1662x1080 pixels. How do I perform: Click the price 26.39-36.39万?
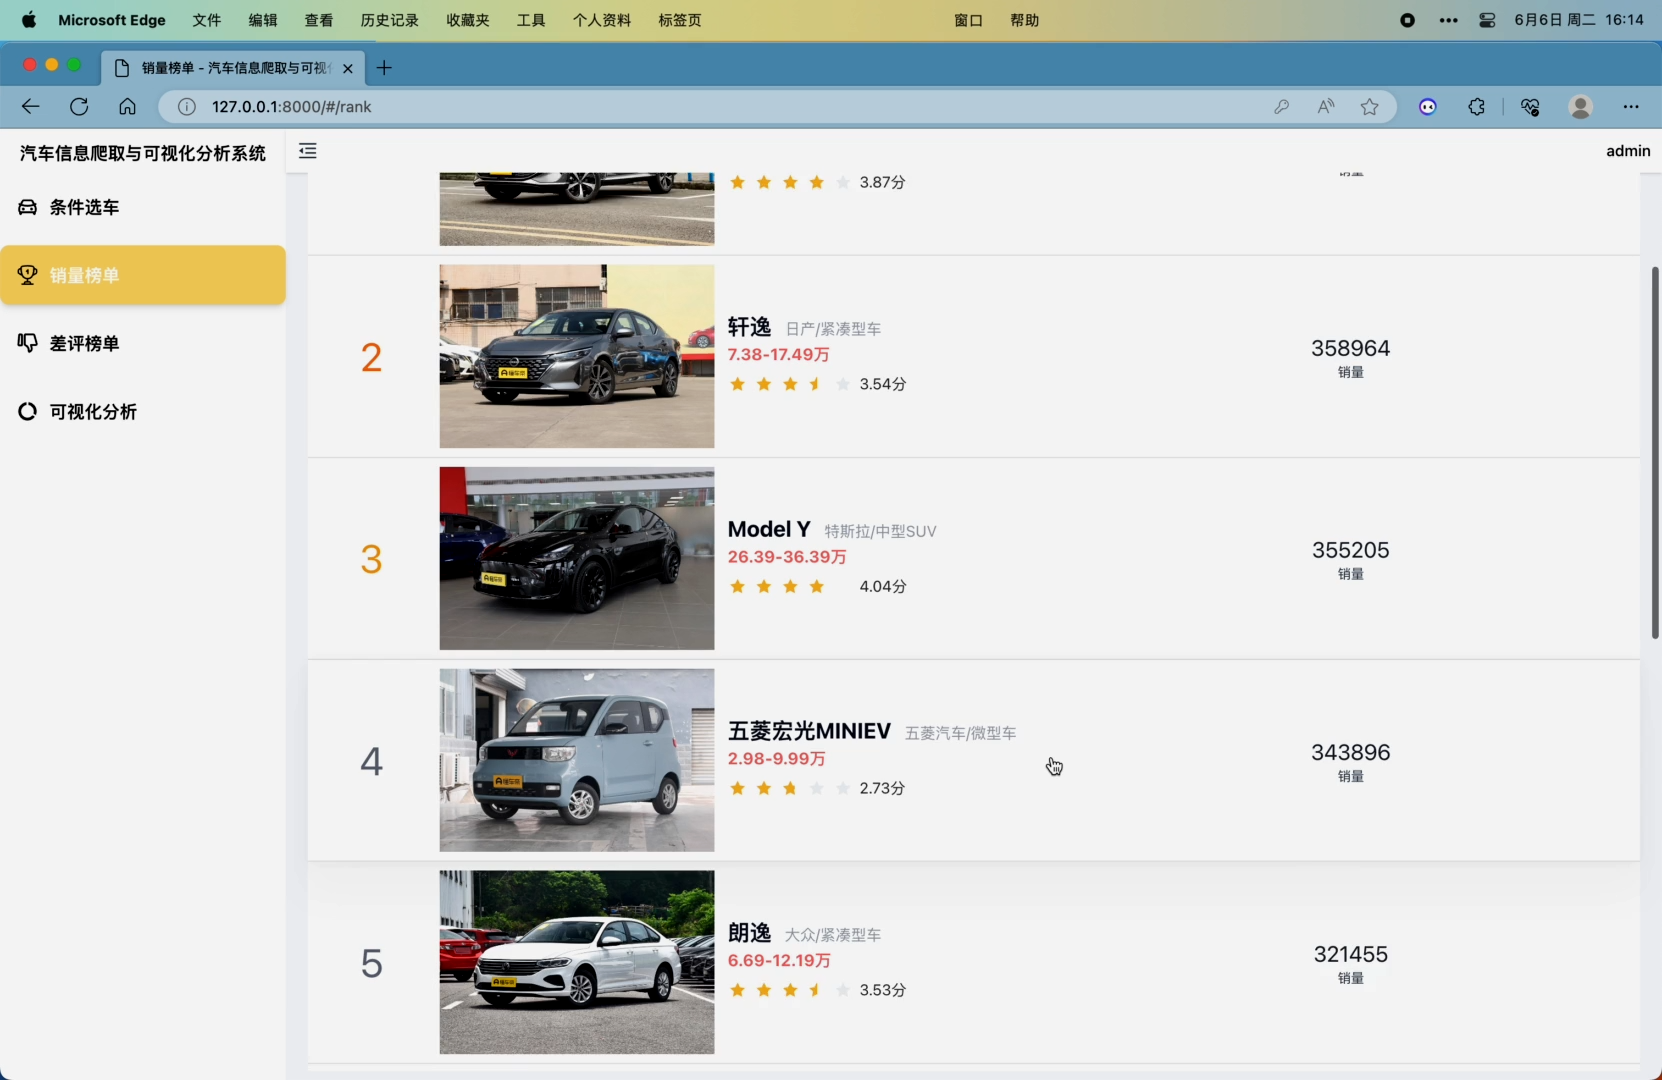(787, 557)
